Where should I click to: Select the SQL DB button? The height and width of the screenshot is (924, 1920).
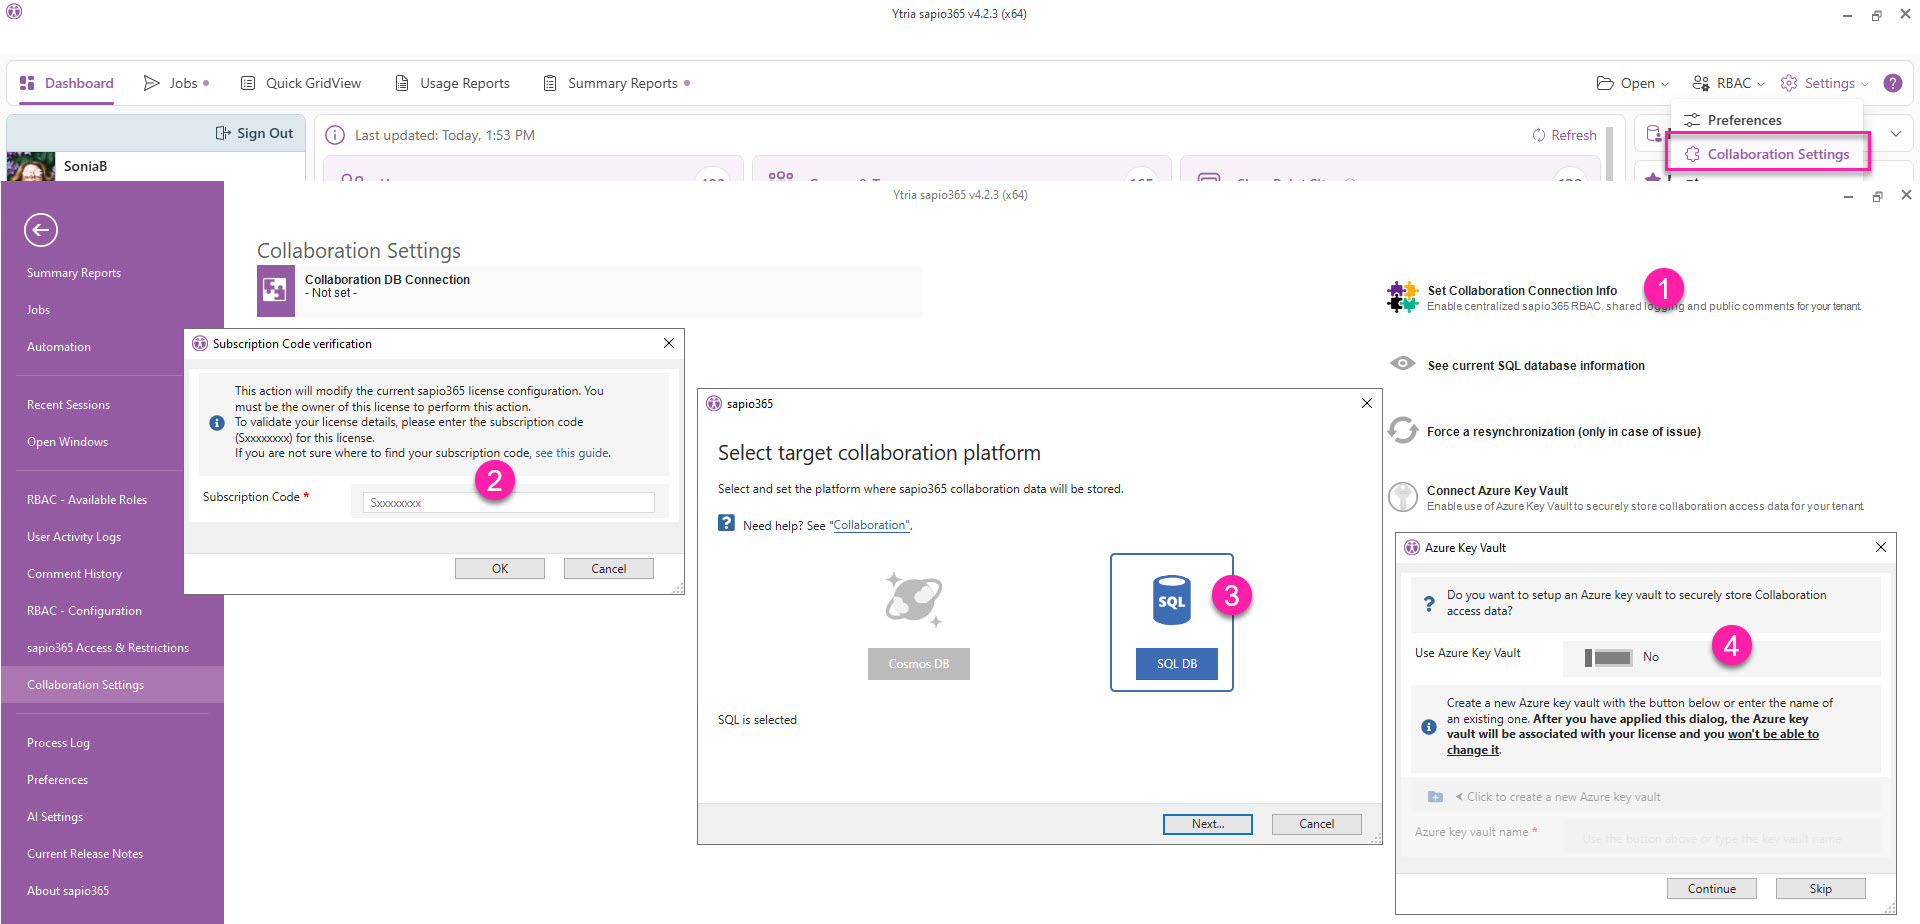(x=1177, y=664)
